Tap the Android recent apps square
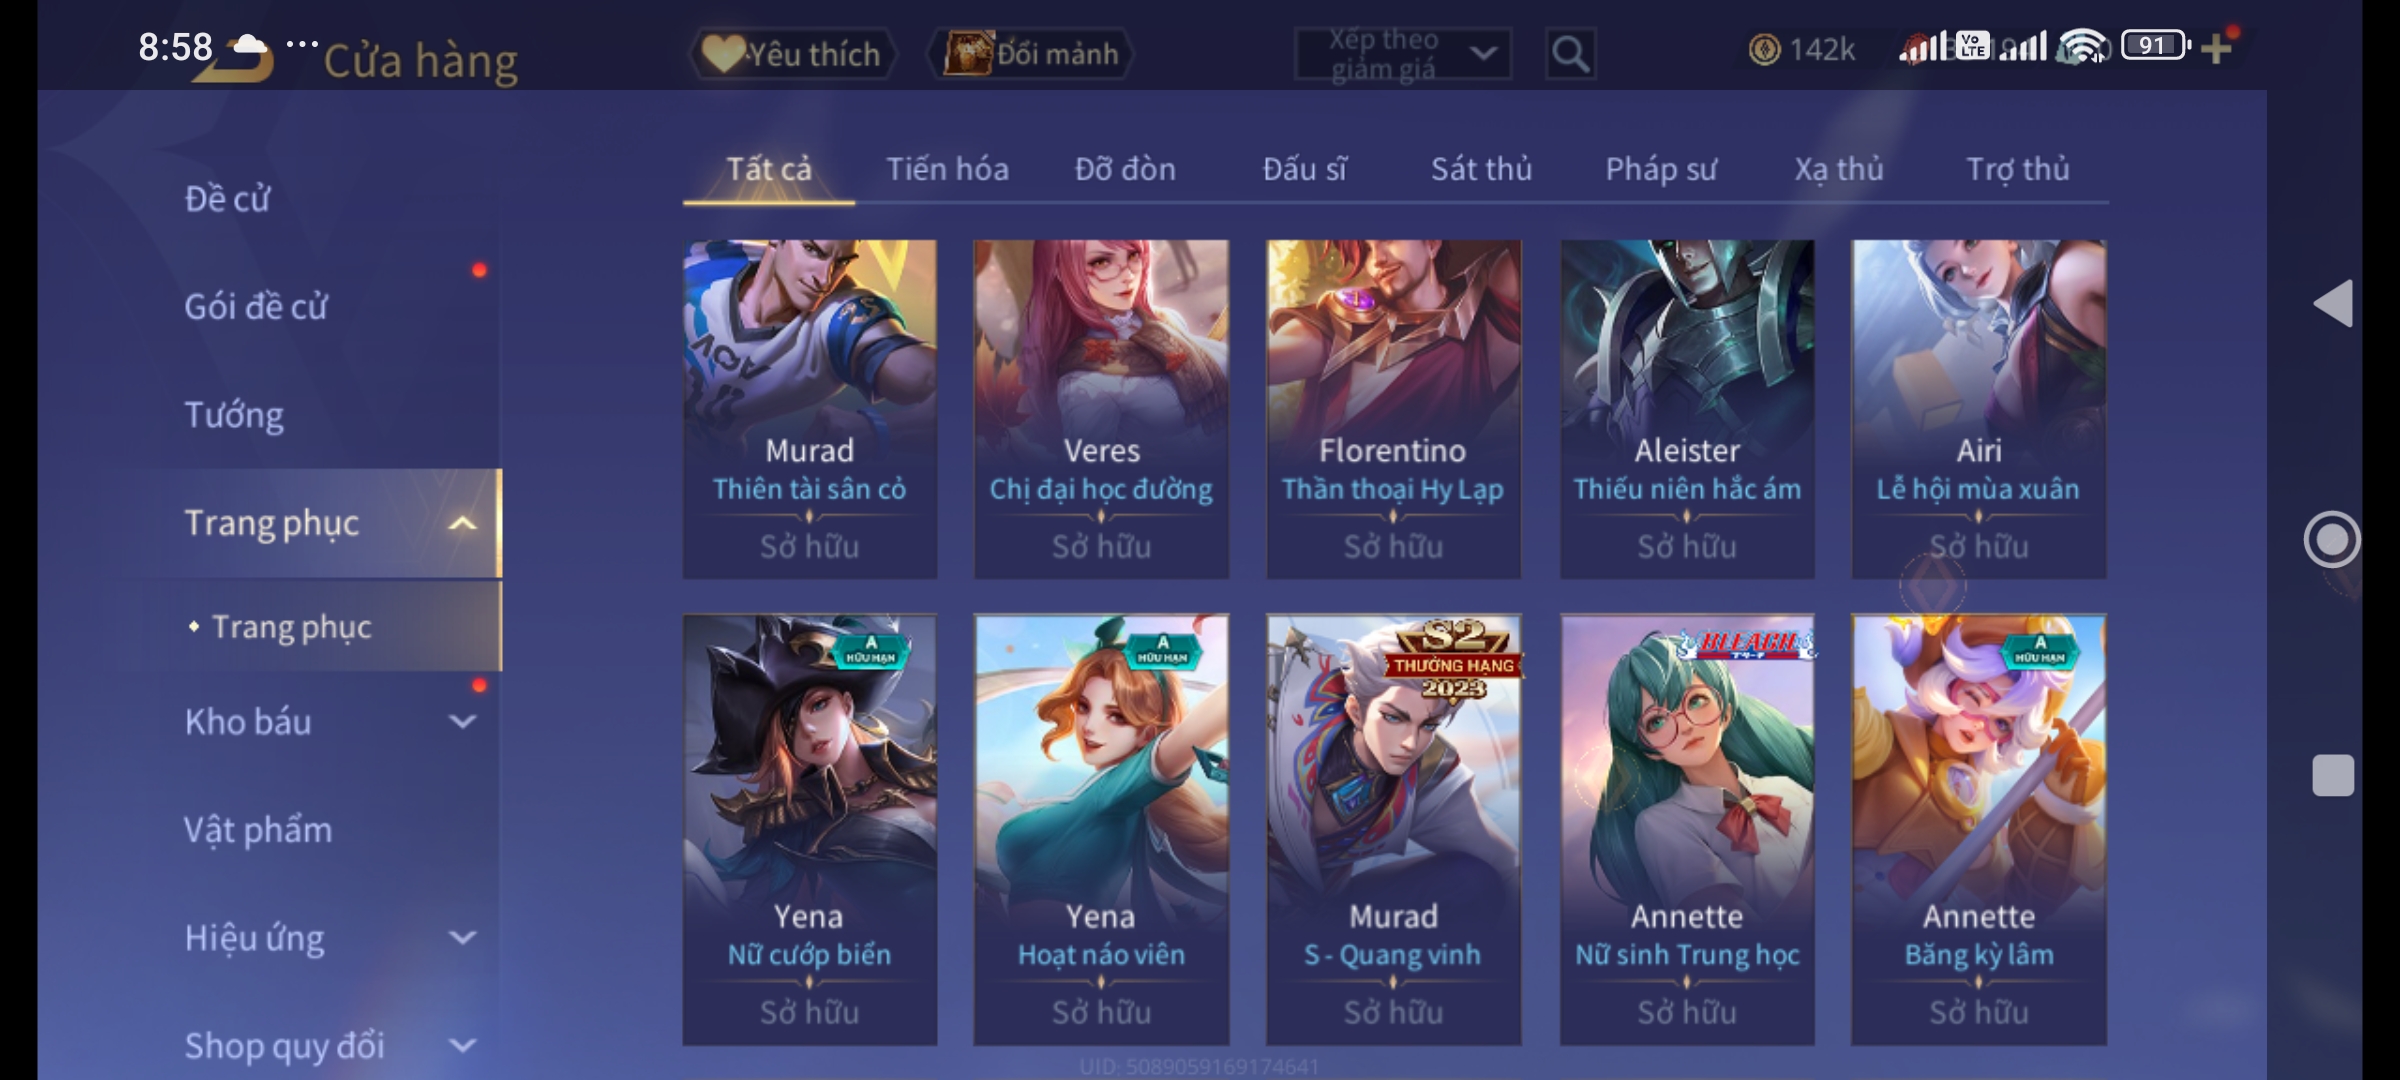 [x=2333, y=775]
